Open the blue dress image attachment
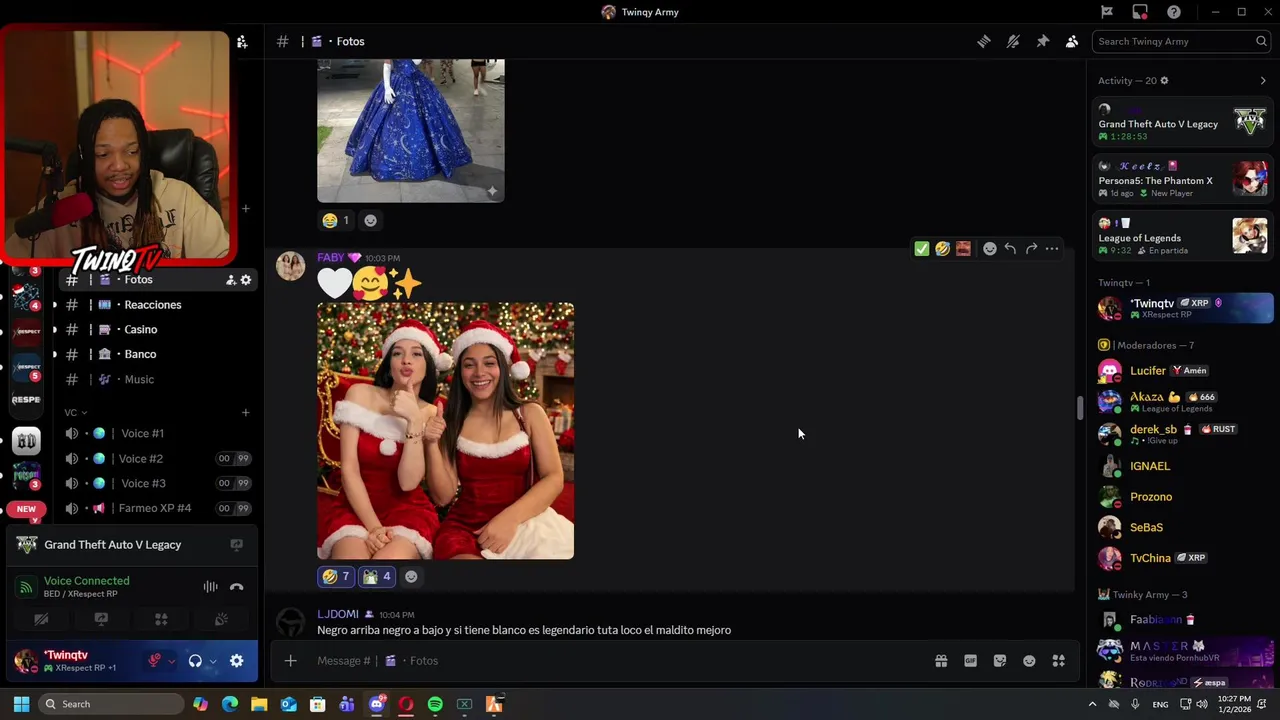Image resolution: width=1280 pixels, height=720 pixels. 410,130
